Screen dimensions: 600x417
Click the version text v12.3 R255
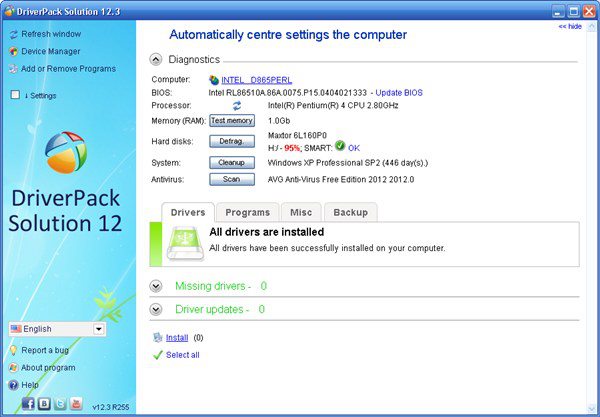(111, 407)
